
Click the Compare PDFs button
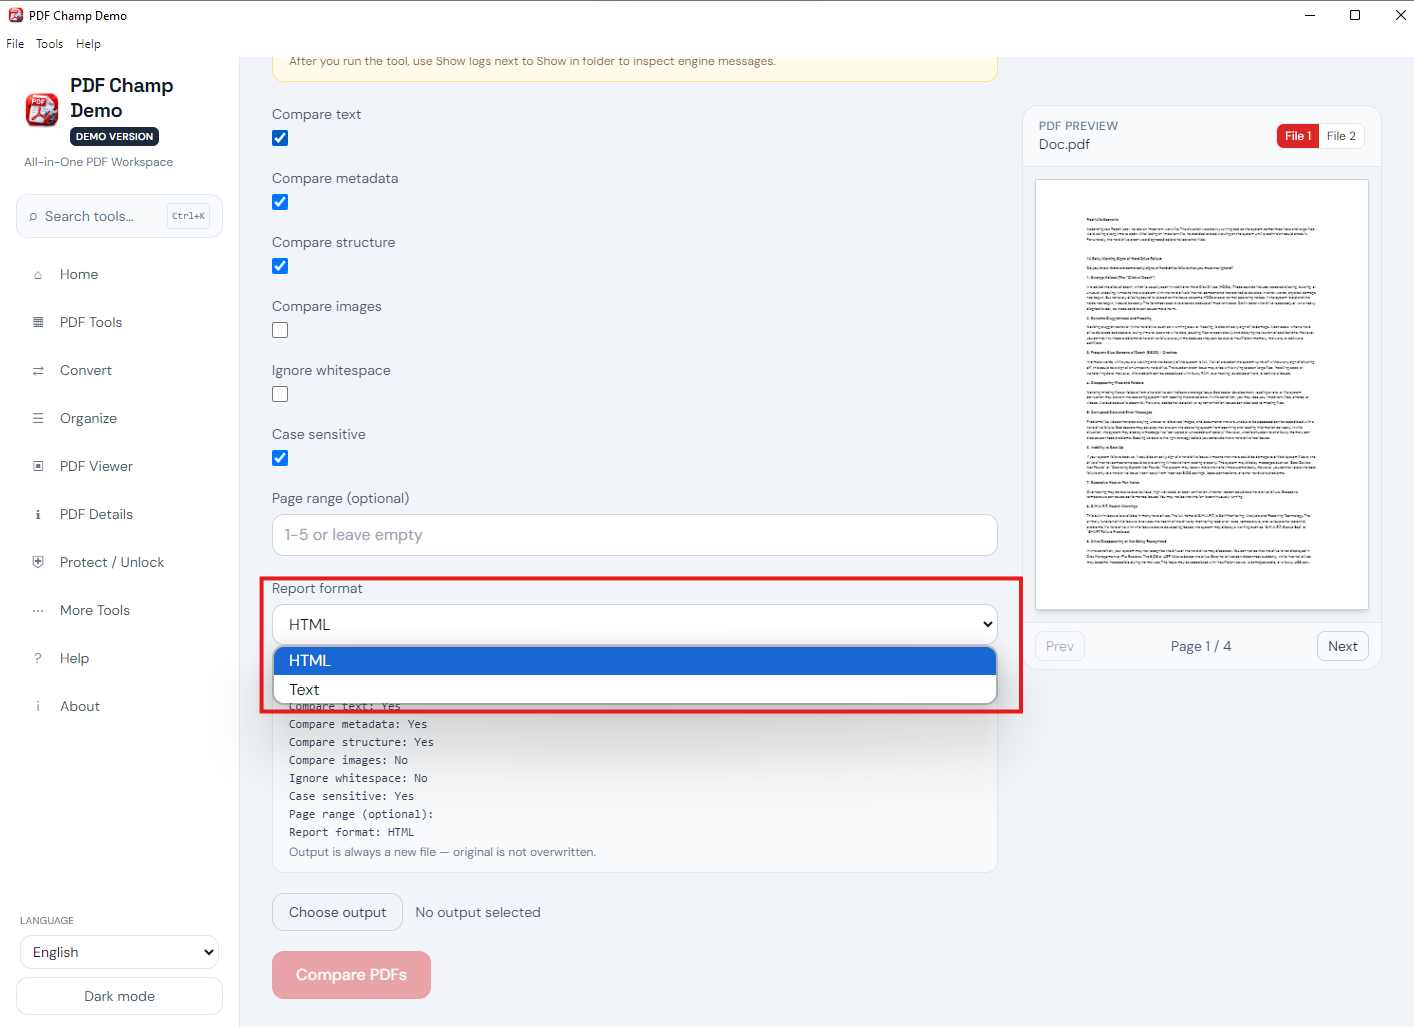pos(351,975)
